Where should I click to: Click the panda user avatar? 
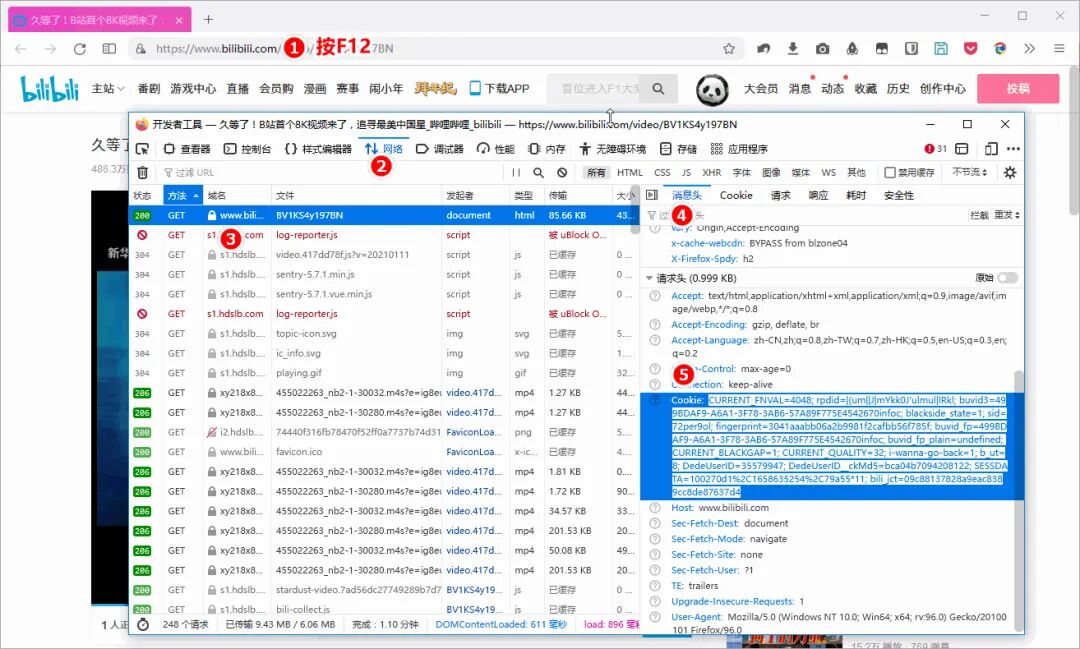(x=712, y=90)
